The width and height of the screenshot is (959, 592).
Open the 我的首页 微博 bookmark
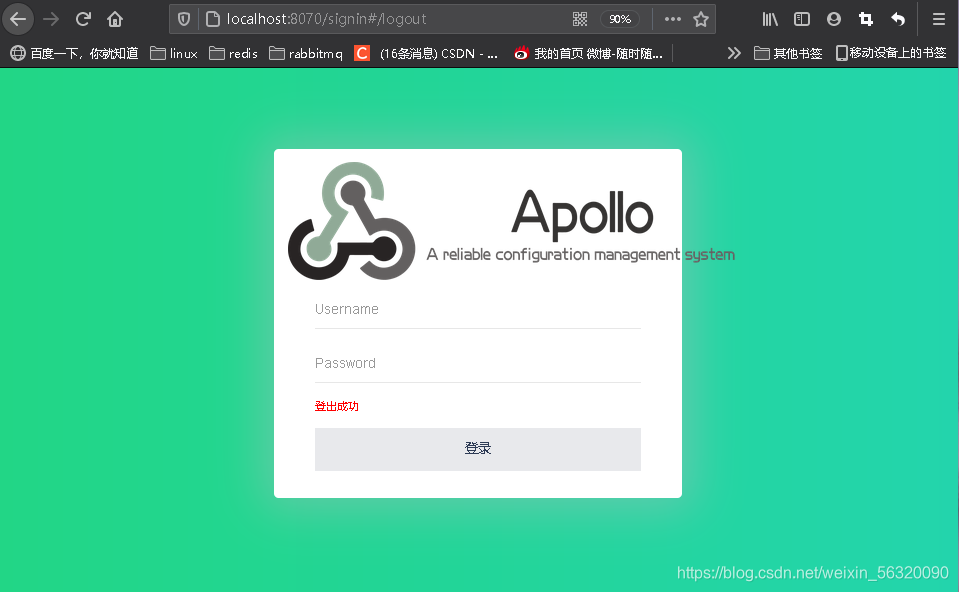click(x=588, y=54)
